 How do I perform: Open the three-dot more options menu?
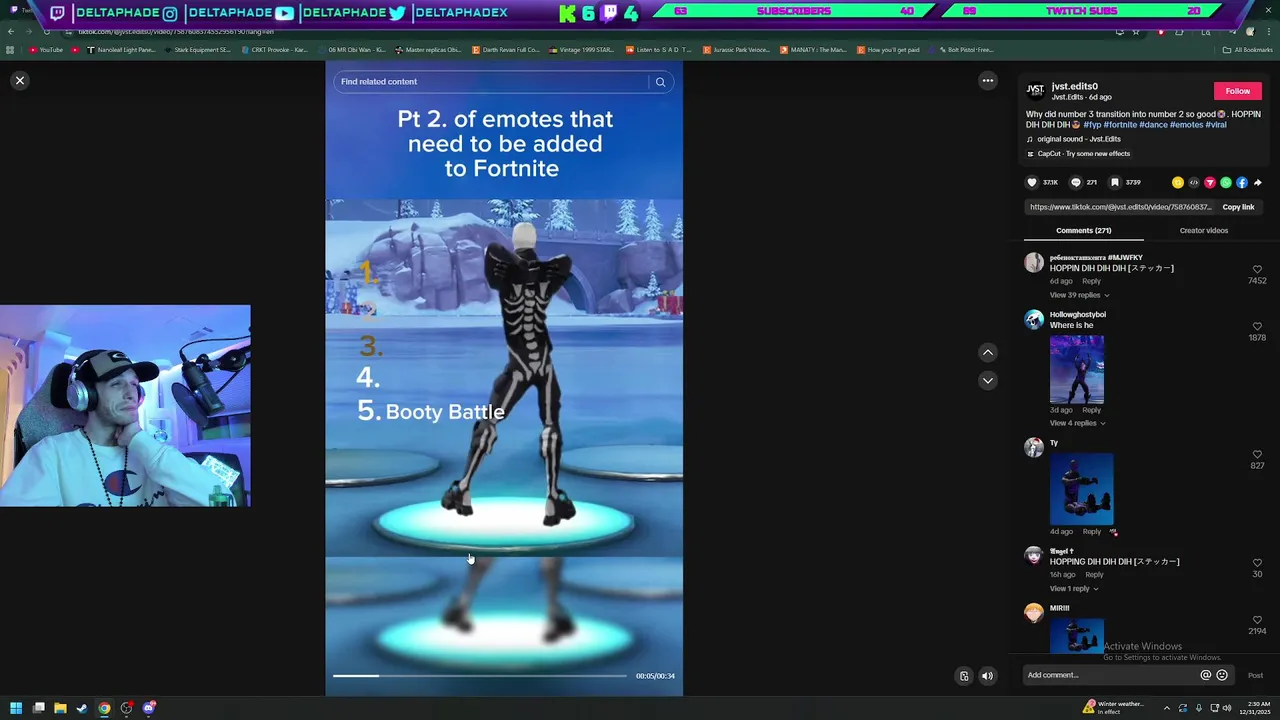tap(987, 80)
